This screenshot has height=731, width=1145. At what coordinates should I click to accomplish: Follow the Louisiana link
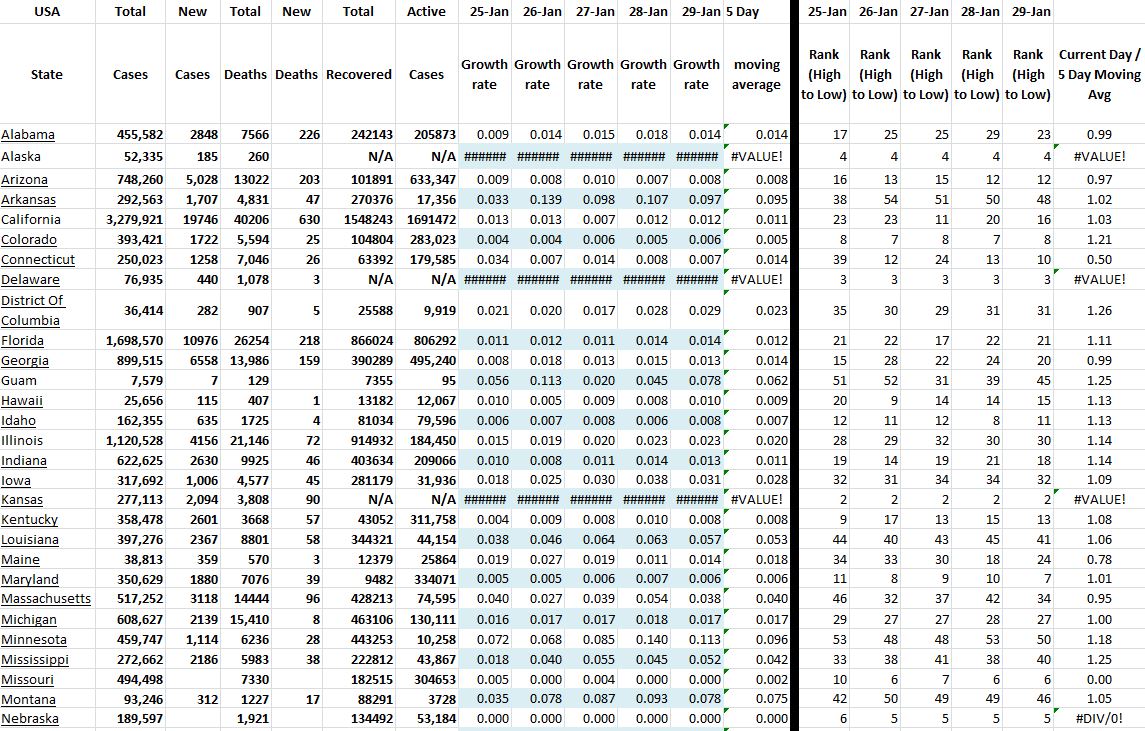pos(30,540)
